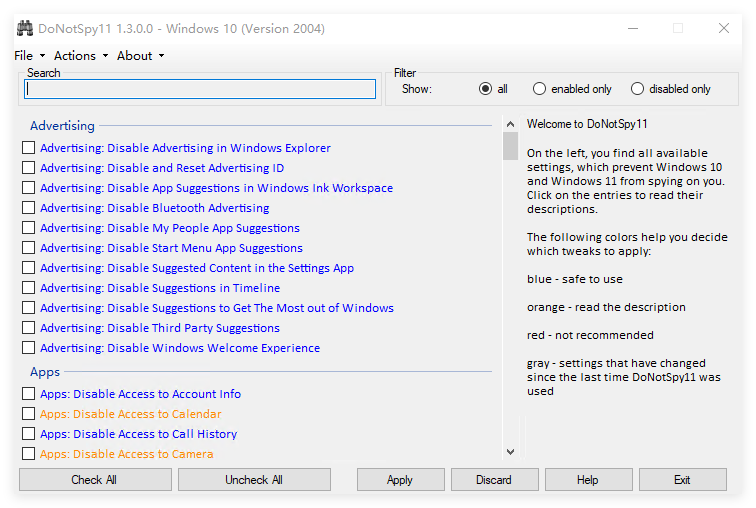Click the settings list scrollbar thumb
Viewport: 756px width, 508px height.
tap(510, 146)
